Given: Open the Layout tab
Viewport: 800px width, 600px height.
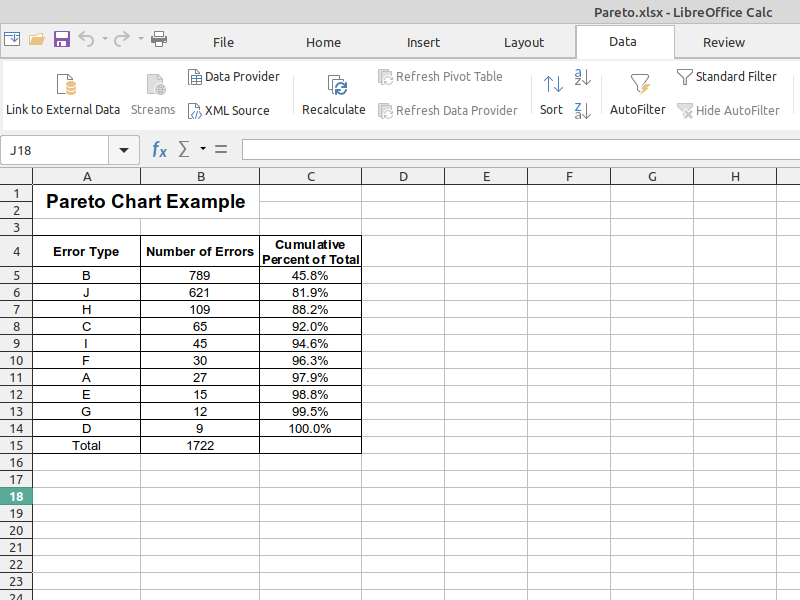Looking at the screenshot, I should (x=523, y=42).
